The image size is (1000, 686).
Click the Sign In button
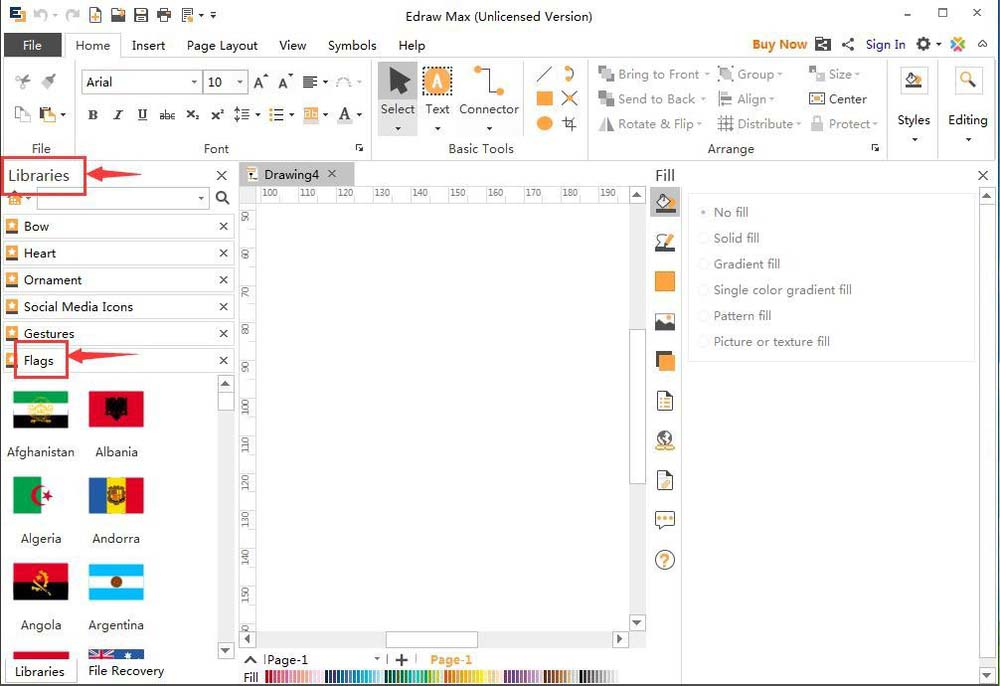pos(885,44)
